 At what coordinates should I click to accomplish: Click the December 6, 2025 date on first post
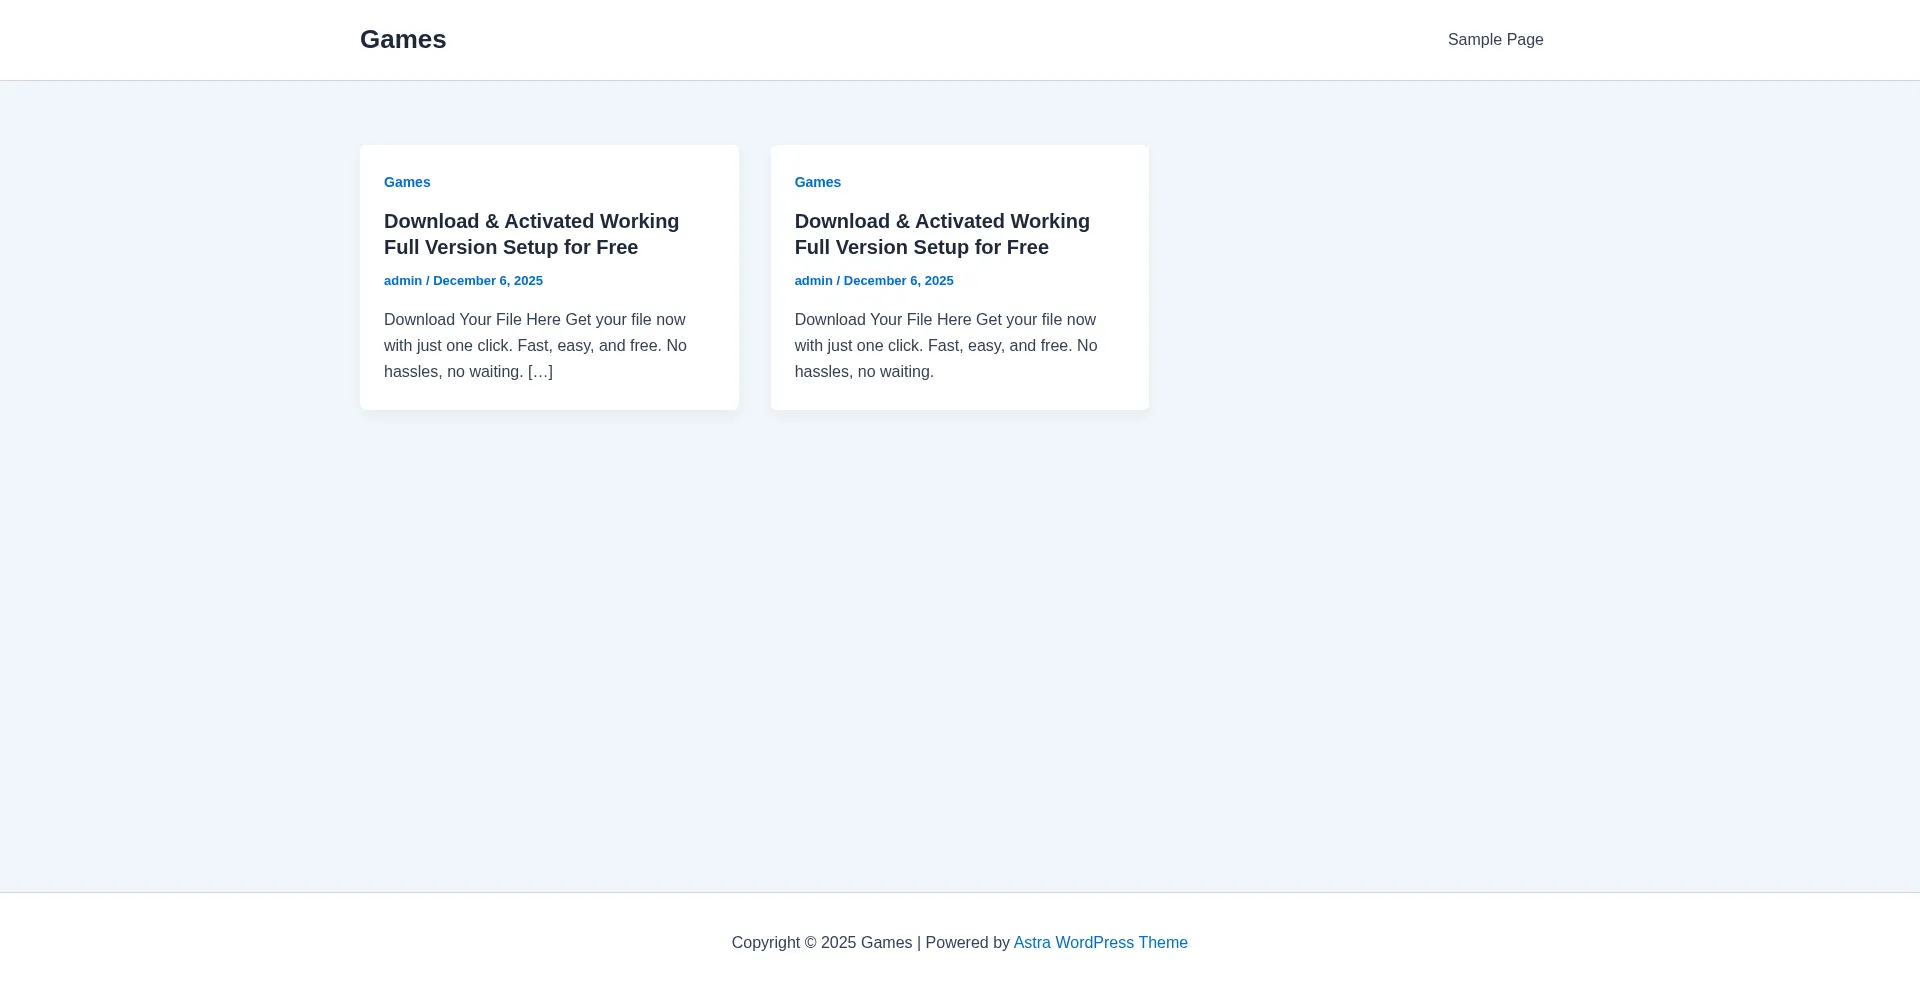[488, 281]
